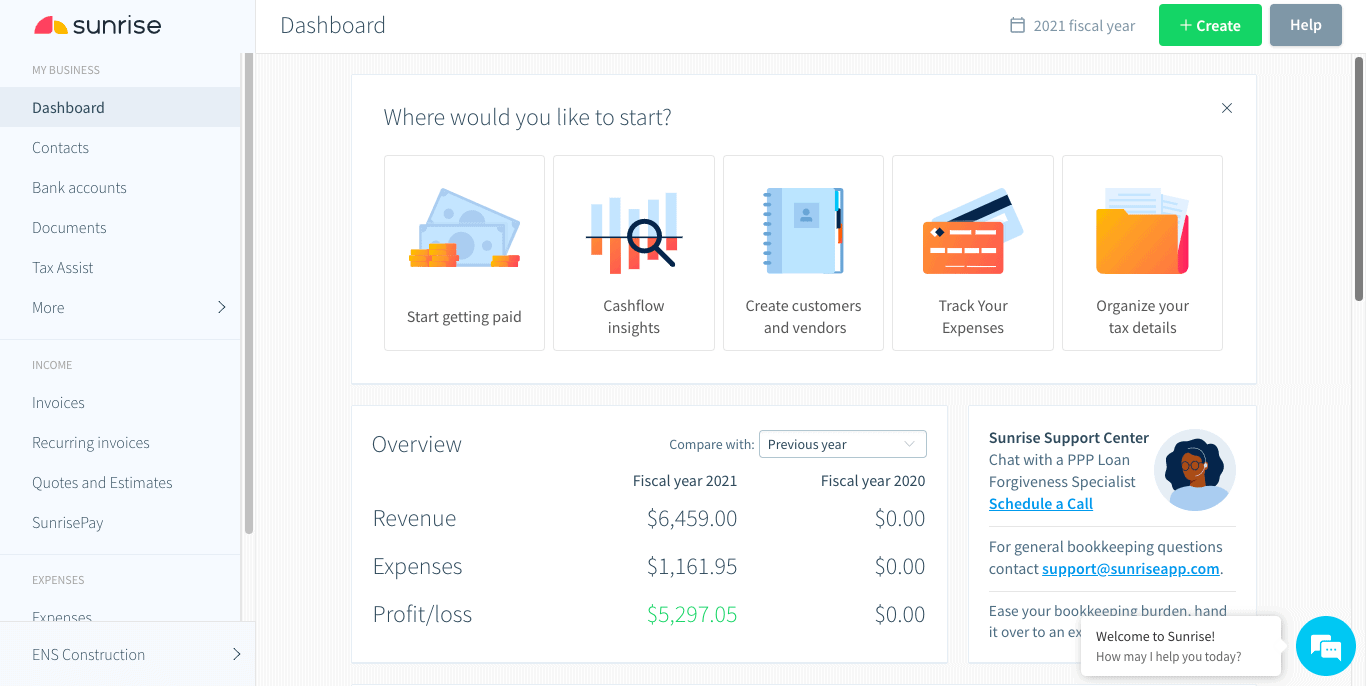The height and width of the screenshot is (686, 1366).
Task: Click the Overview heading
Action: (417, 444)
